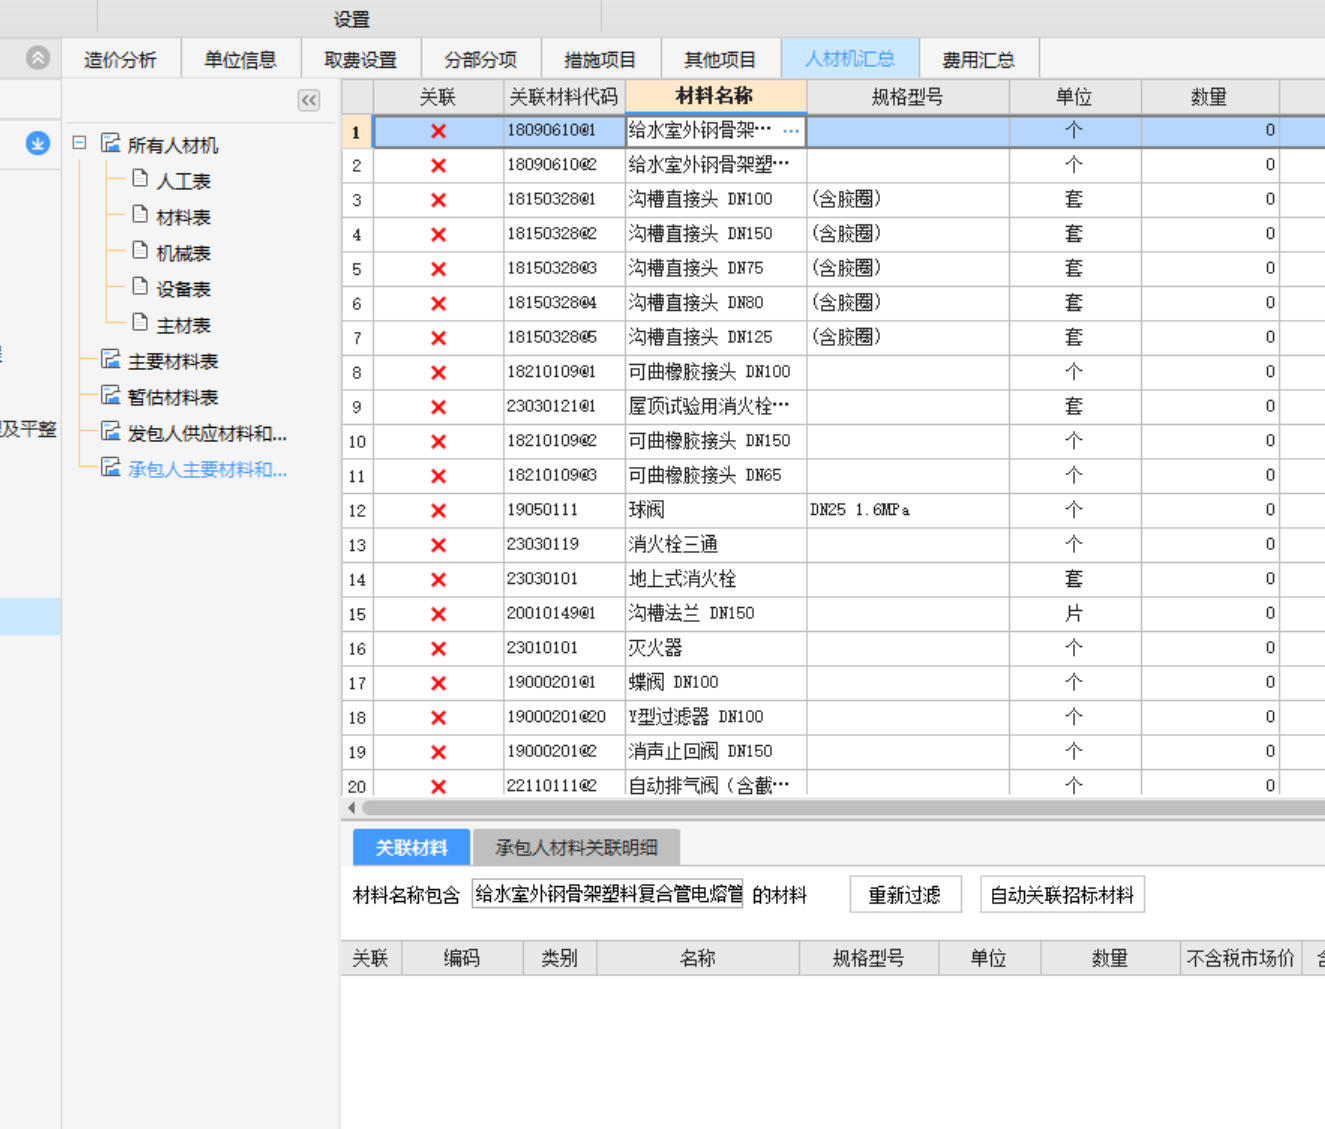Click the 设置 menu at top
Screen dimensions: 1325x1129
click(351, 19)
